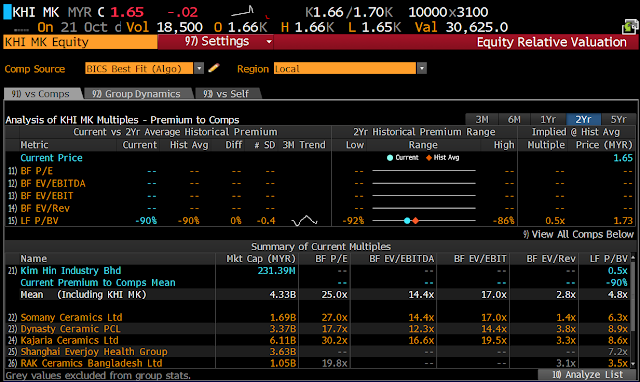Click the export icon at top right
The height and width of the screenshot is (382, 640).
coord(629,27)
